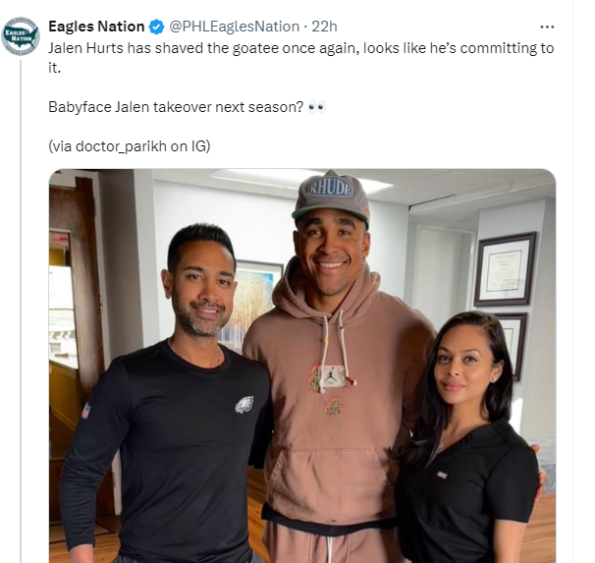Click the woman in black scrubs

[469, 436]
